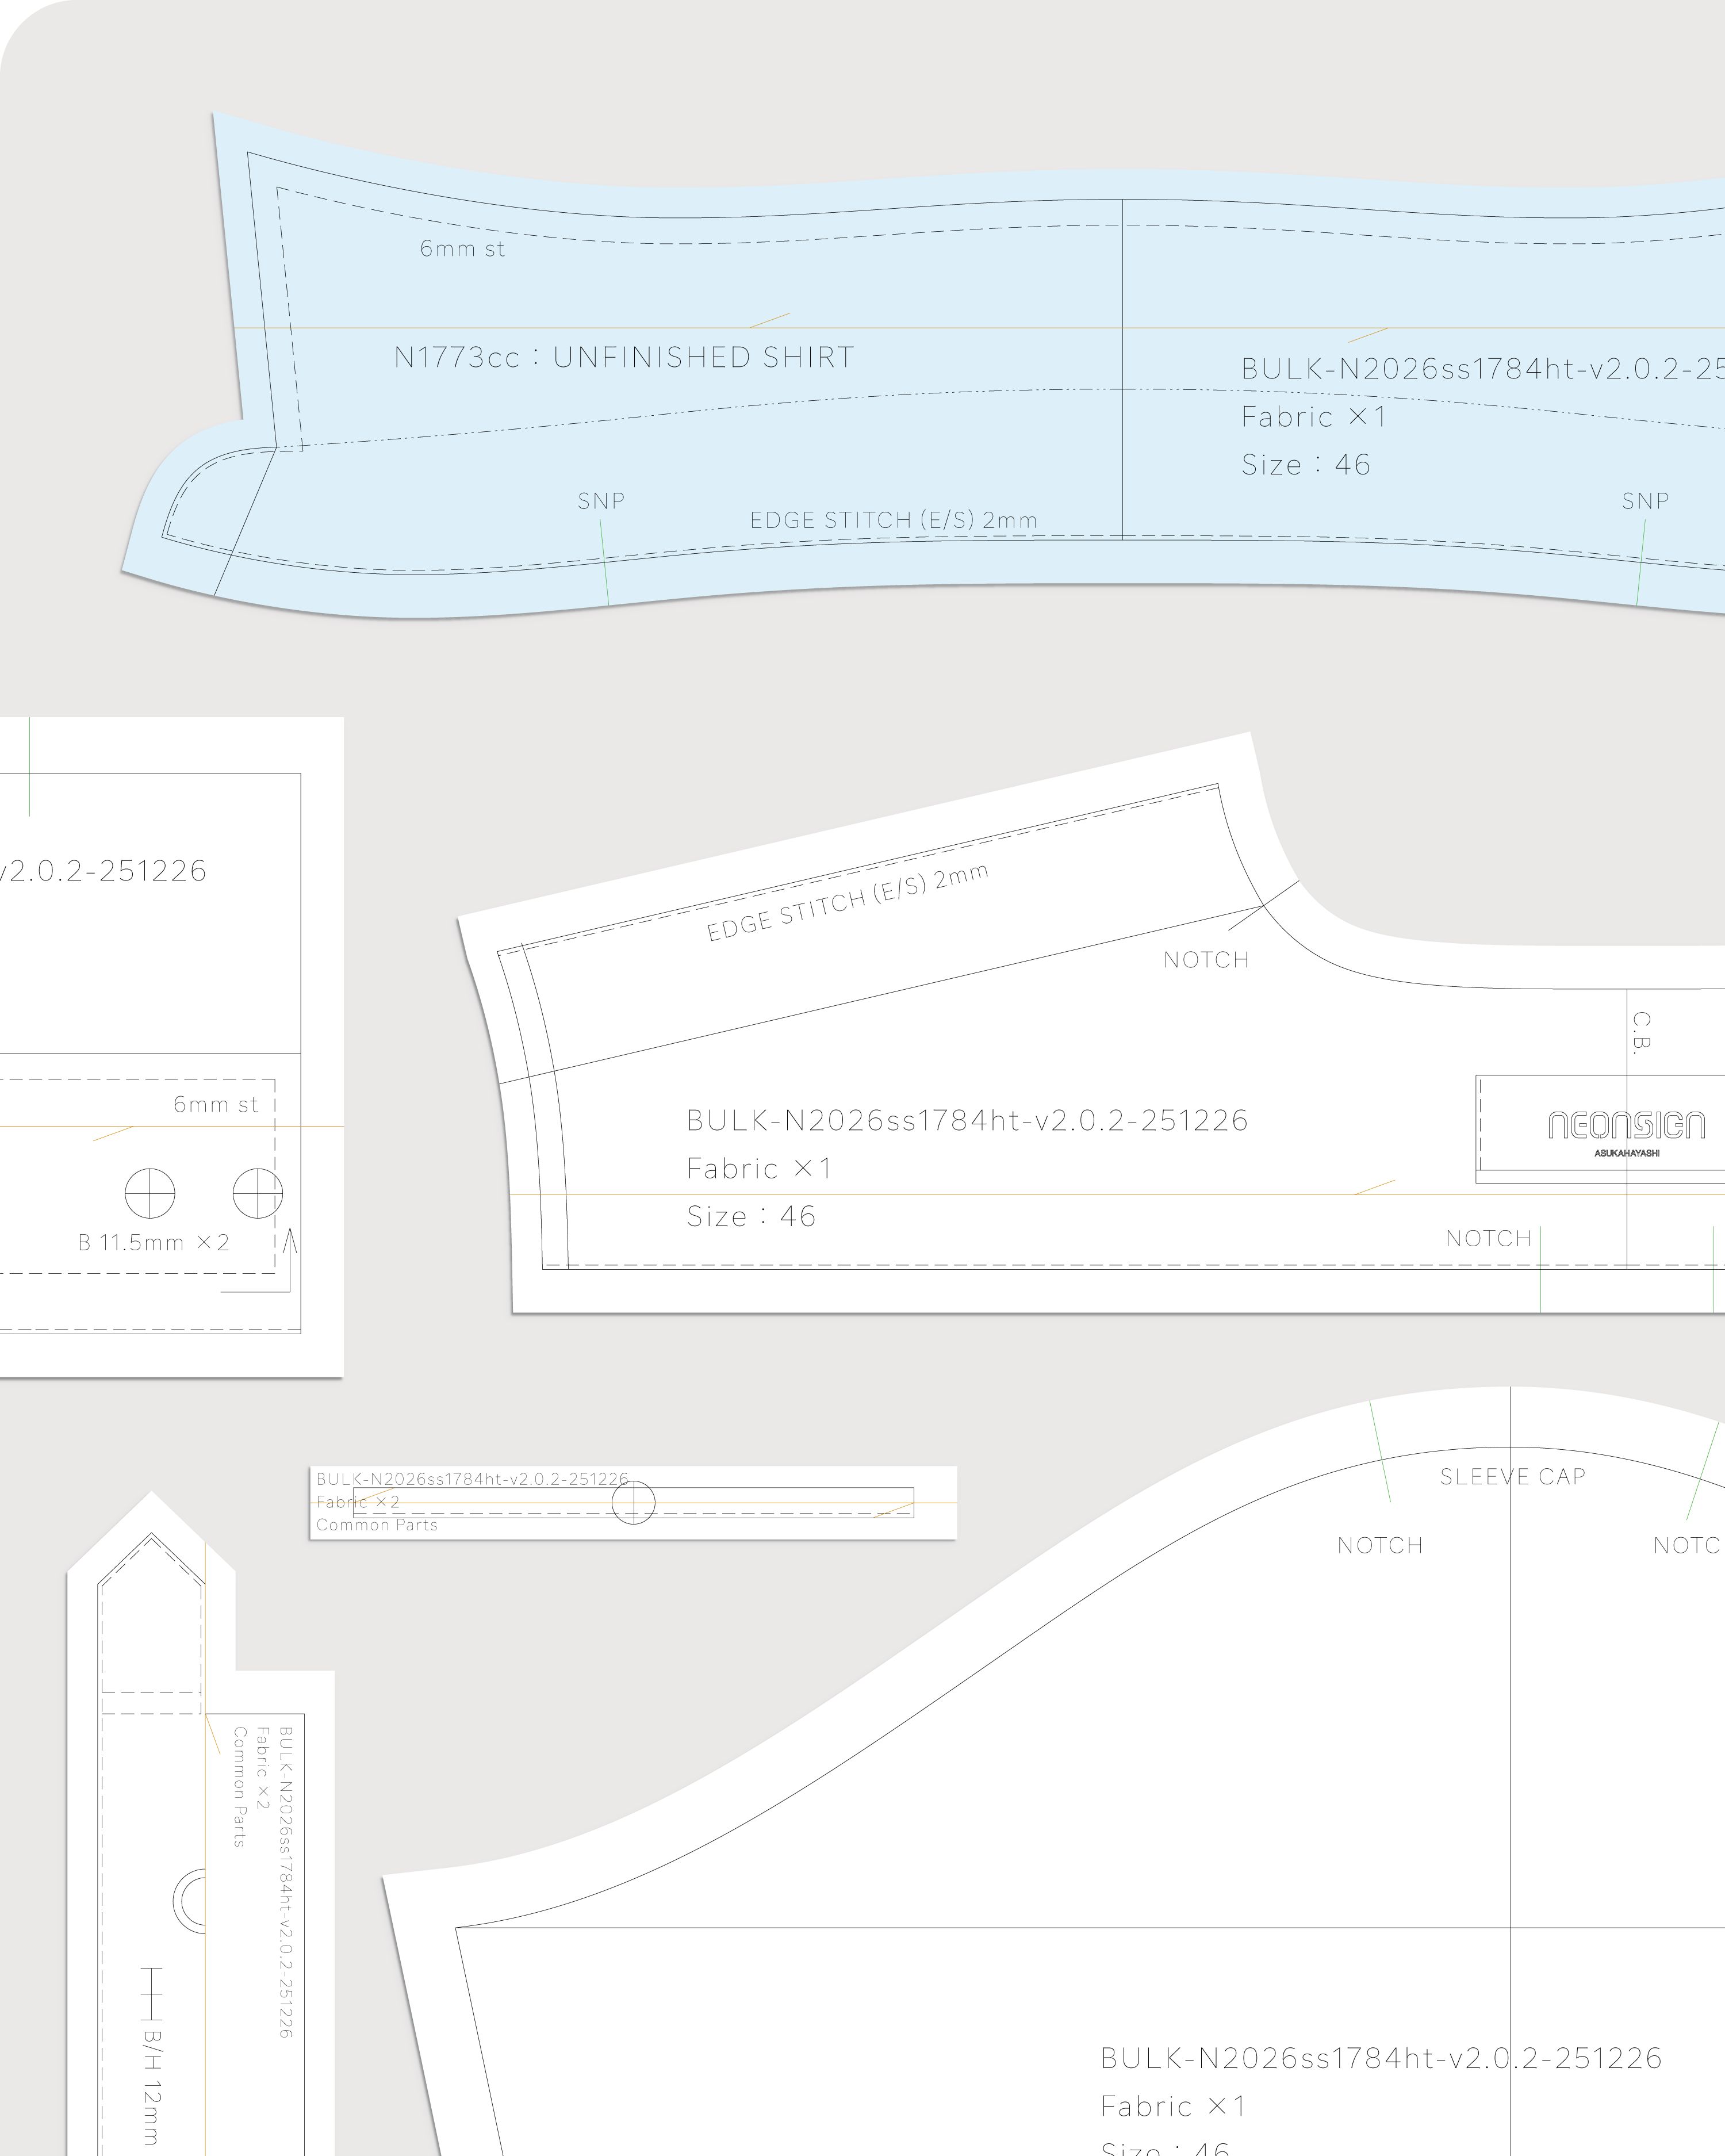Click the left SNP label on the collar
Image resolution: width=1725 pixels, height=2156 pixels.
click(x=601, y=501)
